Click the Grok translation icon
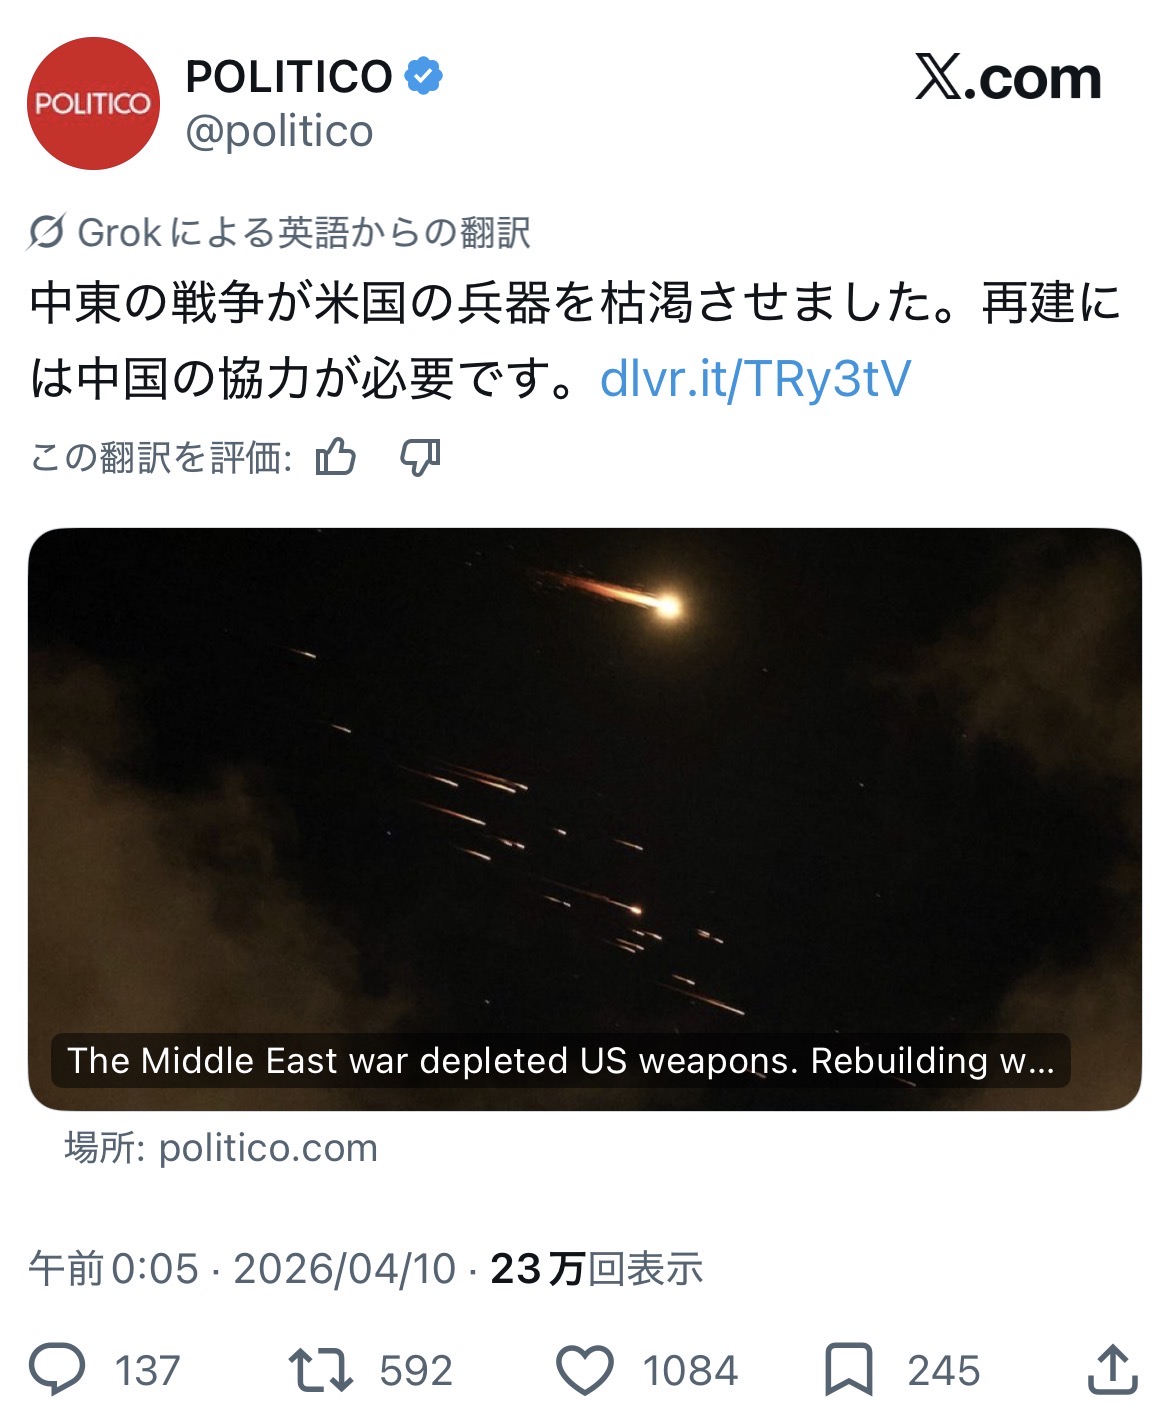1170x1425 pixels. tap(47, 232)
